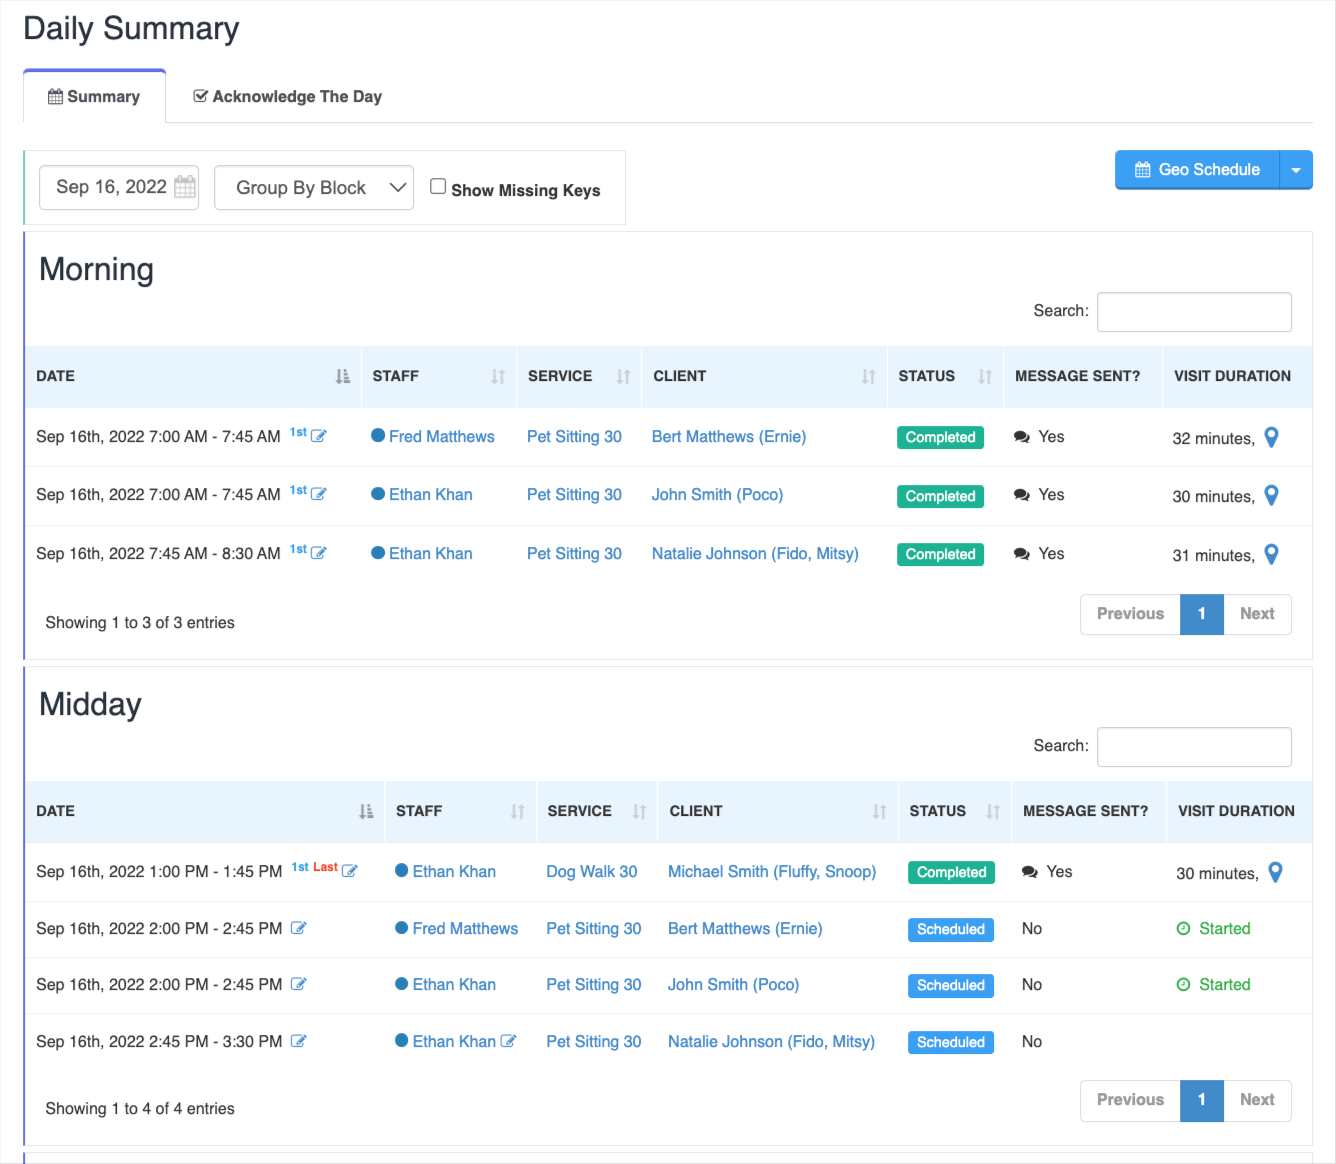Click message bubble icon for Natalie Johnson morning
The width and height of the screenshot is (1336, 1164).
point(1021,554)
